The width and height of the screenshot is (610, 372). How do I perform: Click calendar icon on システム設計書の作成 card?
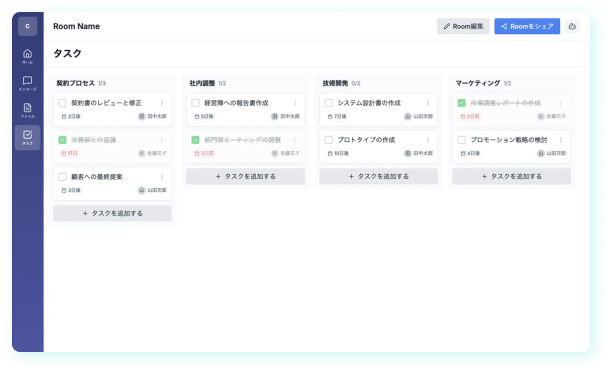pos(330,116)
